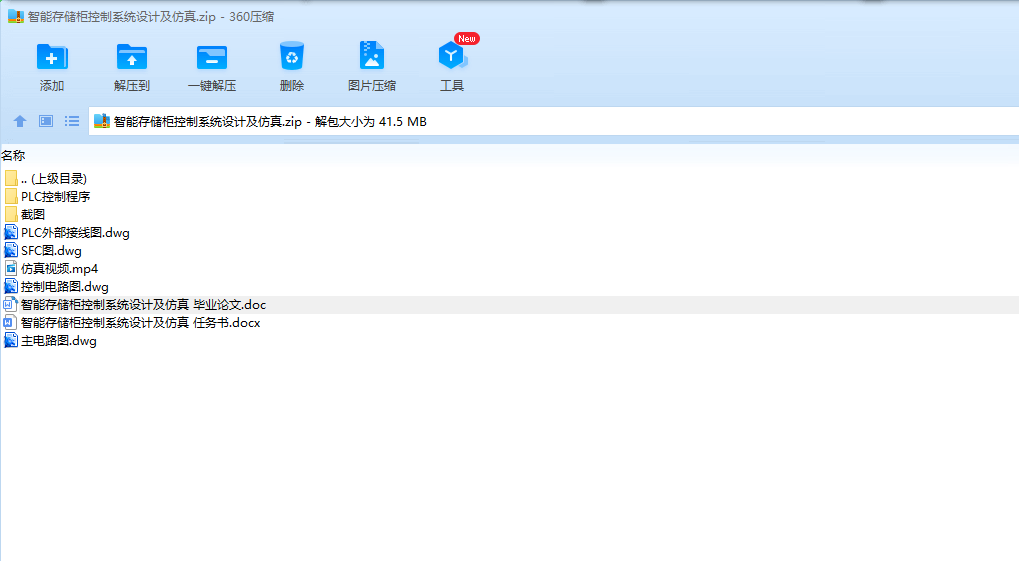This screenshot has width=1019, height=561.
Task: Switch to list view mode
Action: (71, 122)
